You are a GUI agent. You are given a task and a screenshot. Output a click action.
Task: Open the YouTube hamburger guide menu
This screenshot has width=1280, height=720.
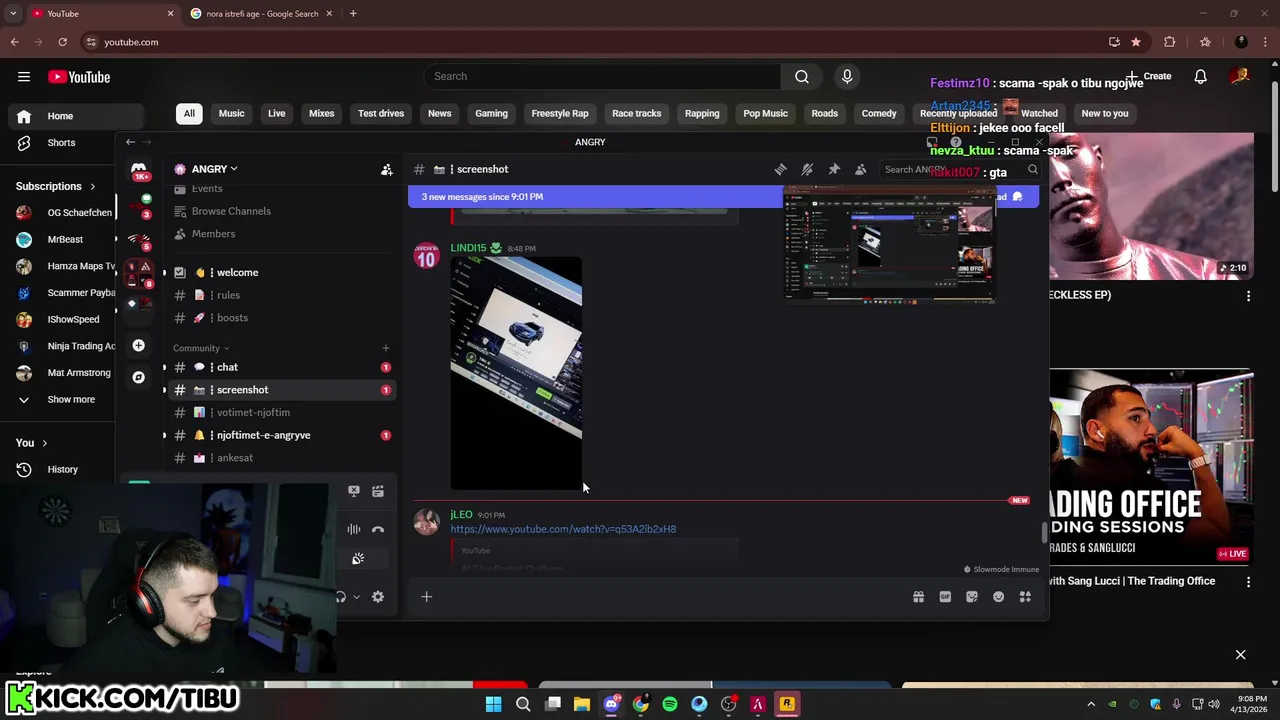click(23, 77)
